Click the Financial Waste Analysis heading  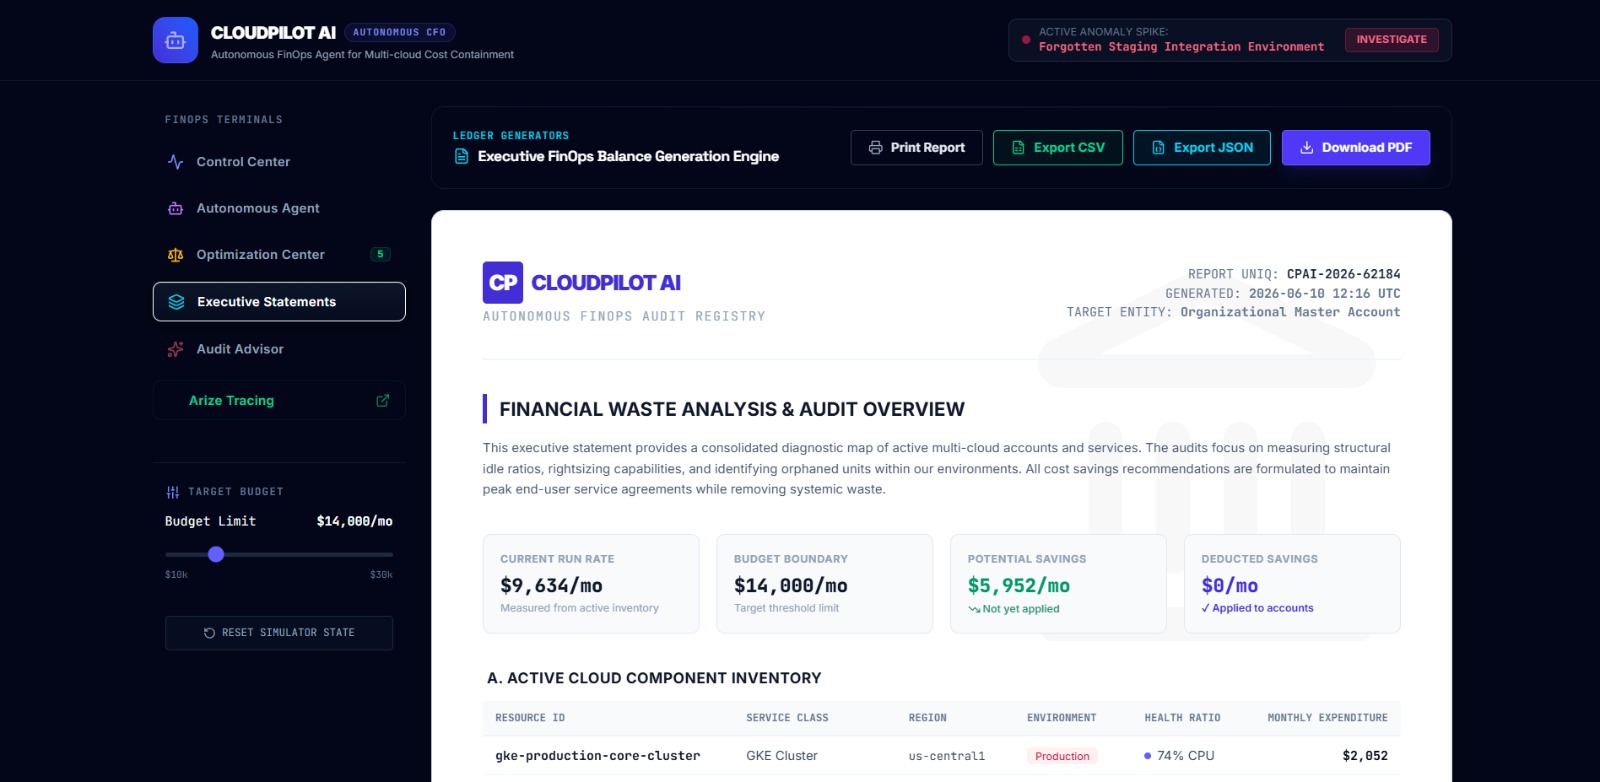[732, 409]
